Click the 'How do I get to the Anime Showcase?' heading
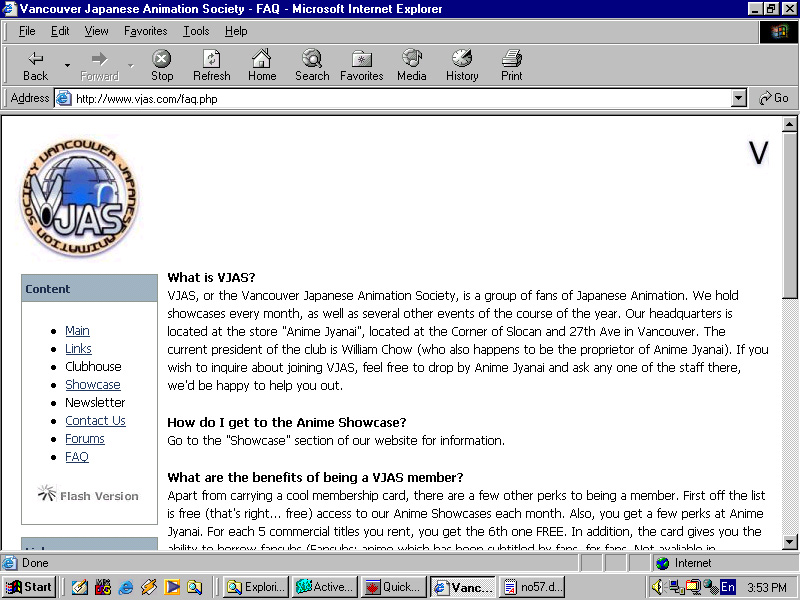This screenshot has height=600, width=800. 287,422
